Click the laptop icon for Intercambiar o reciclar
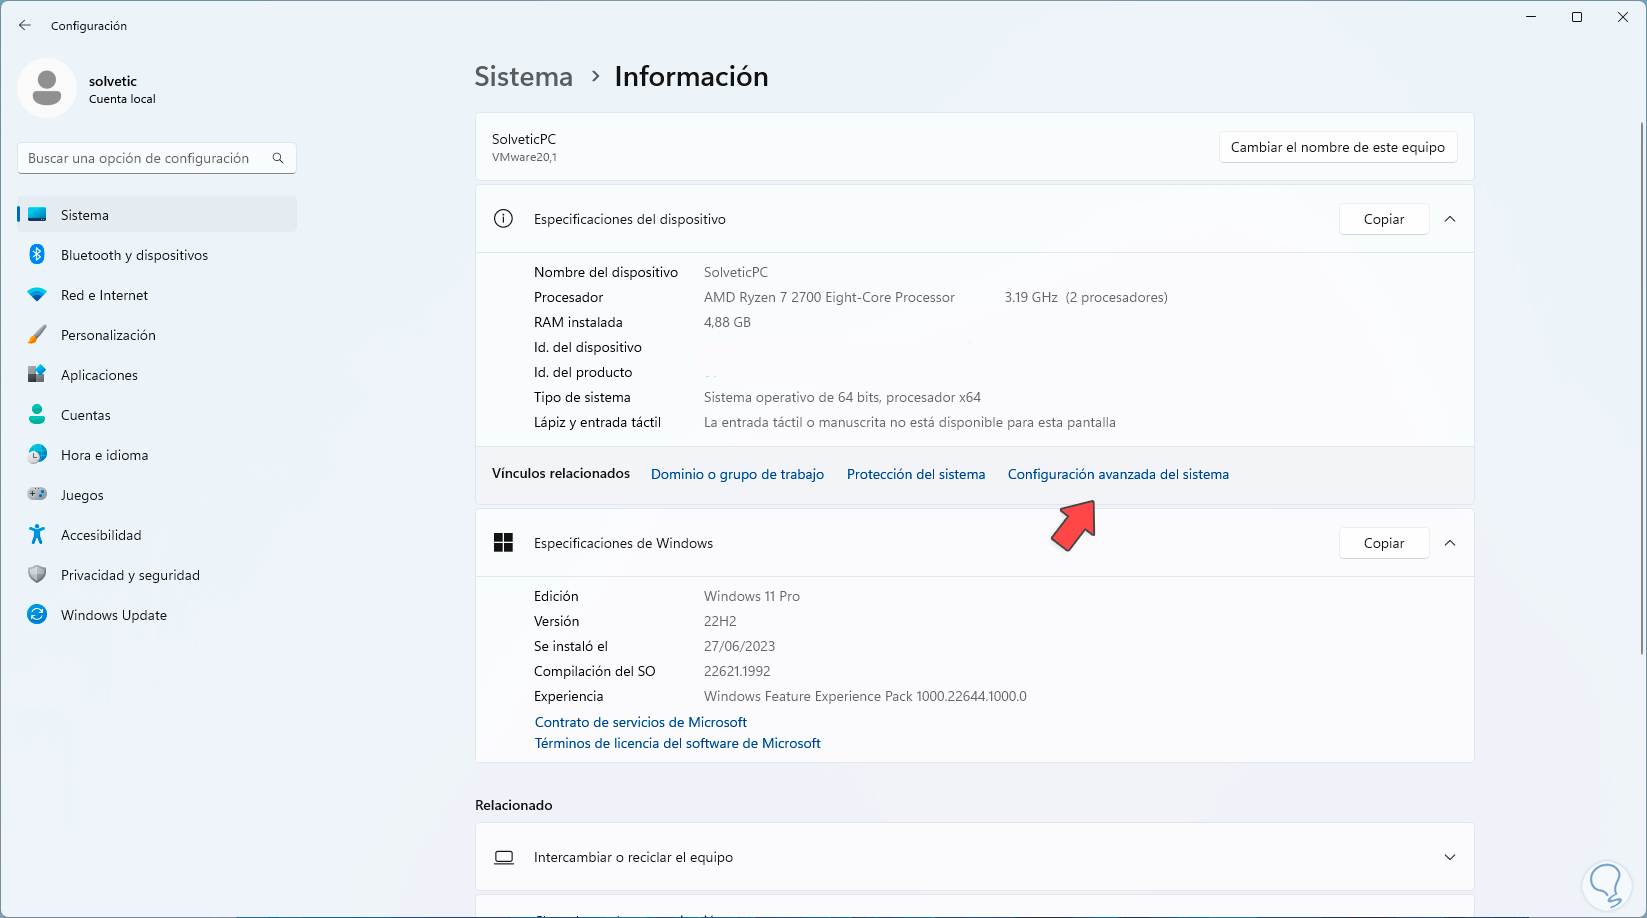The image size is (1647, 918). point(504,858)
